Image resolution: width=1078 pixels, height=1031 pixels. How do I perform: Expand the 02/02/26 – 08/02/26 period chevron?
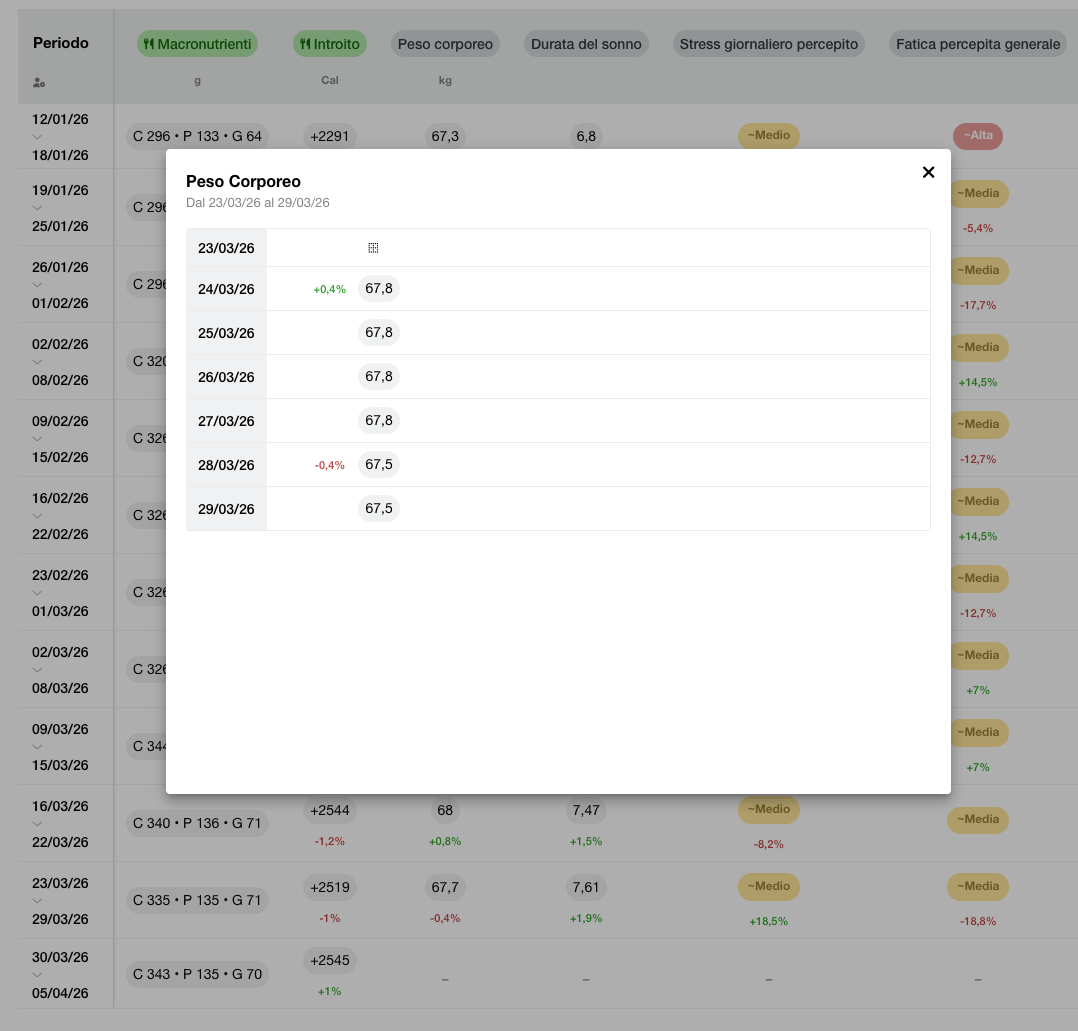coord(37,362)
